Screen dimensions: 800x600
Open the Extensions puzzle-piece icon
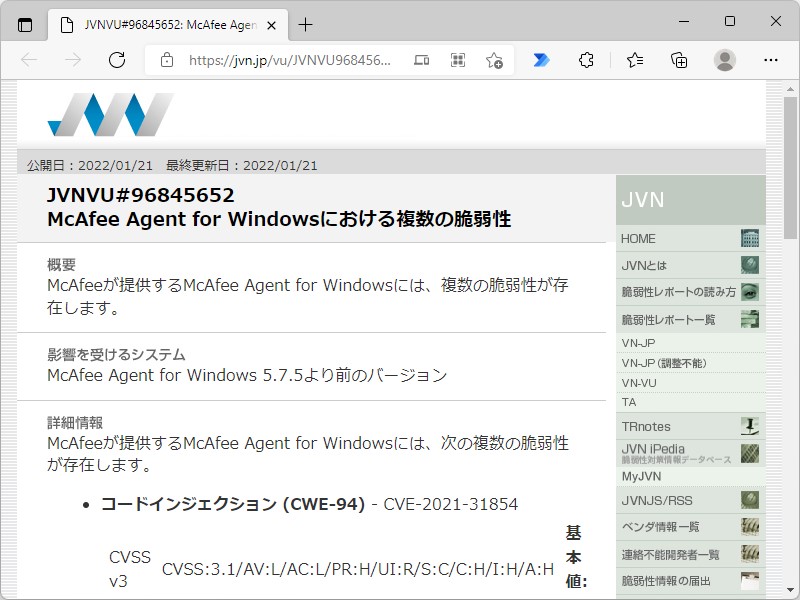[586, 60]
